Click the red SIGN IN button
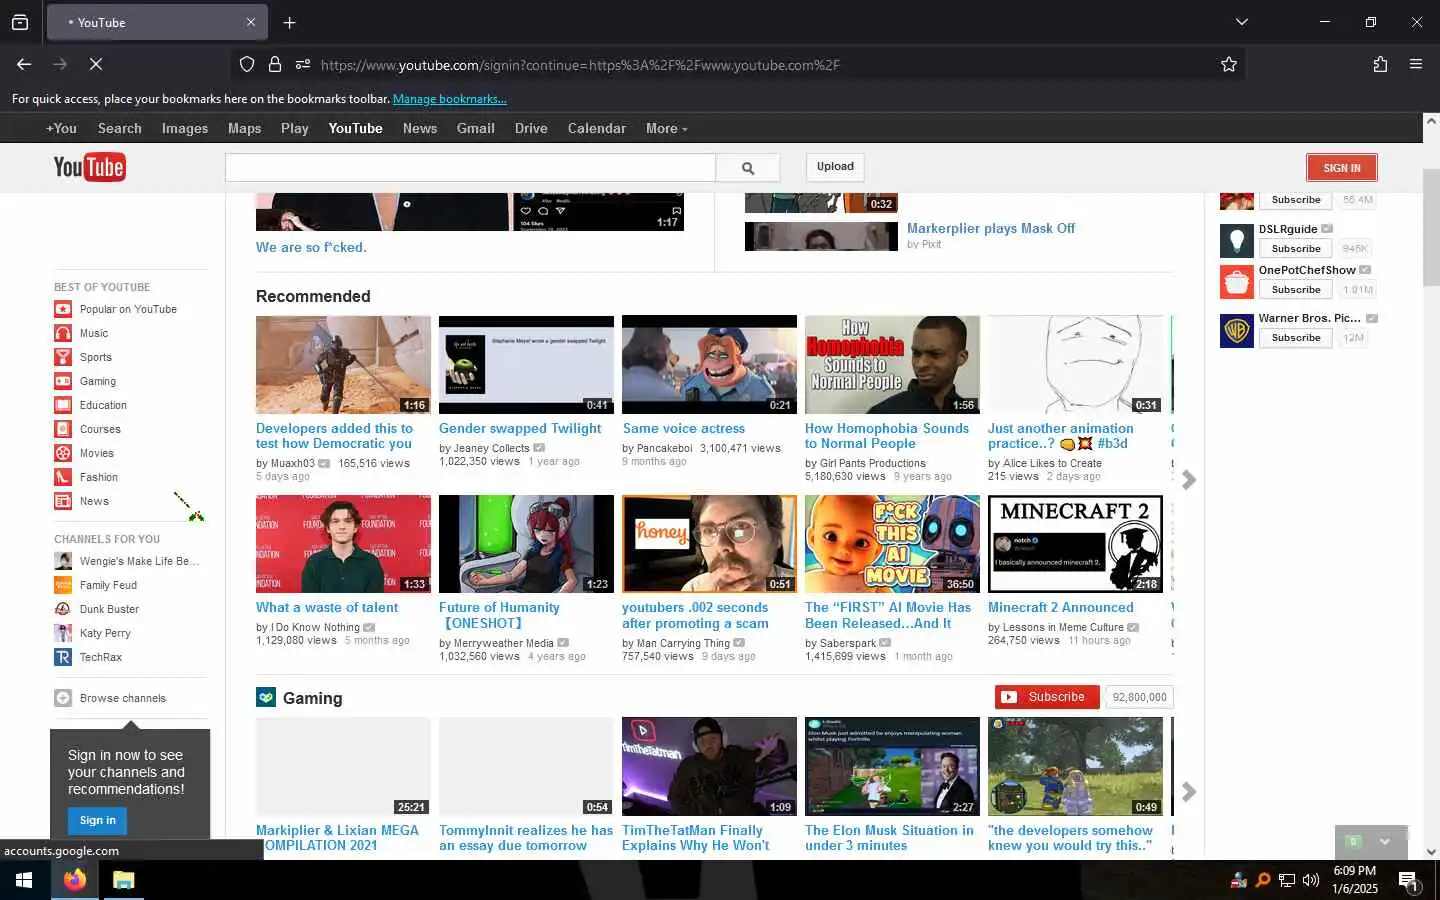This screenshot has width=1440, height=900. (x=1342, y=168)
